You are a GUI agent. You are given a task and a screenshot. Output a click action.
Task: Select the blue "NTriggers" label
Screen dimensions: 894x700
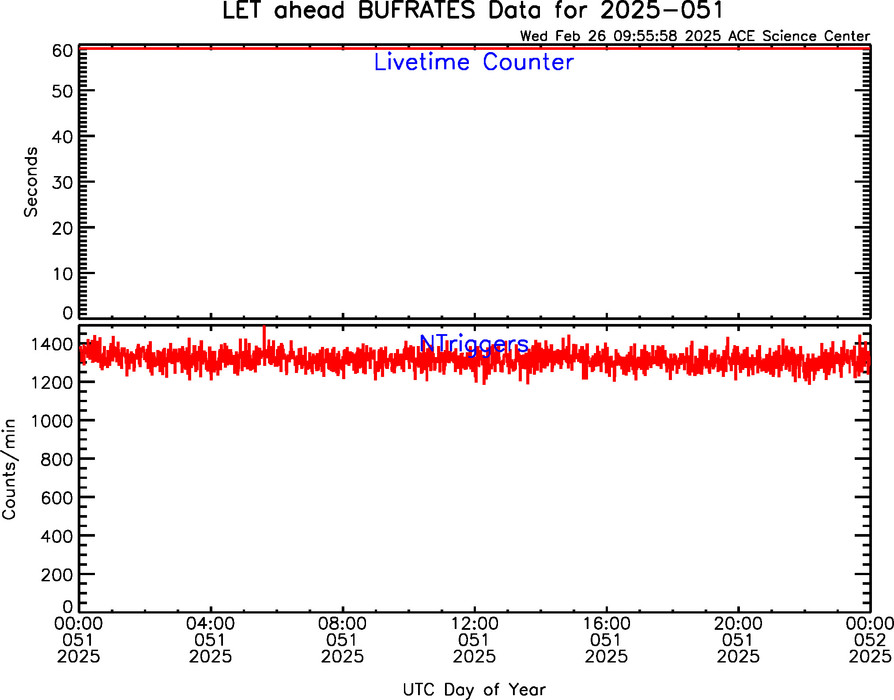click(474, 344)
